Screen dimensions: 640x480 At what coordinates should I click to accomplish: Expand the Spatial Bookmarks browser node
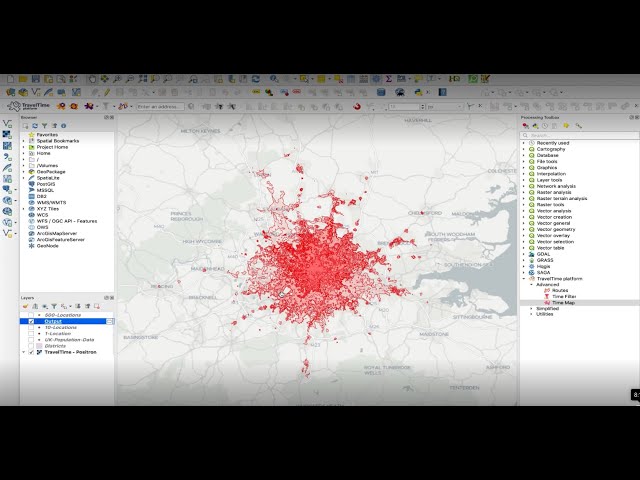(x=24, y=141)
